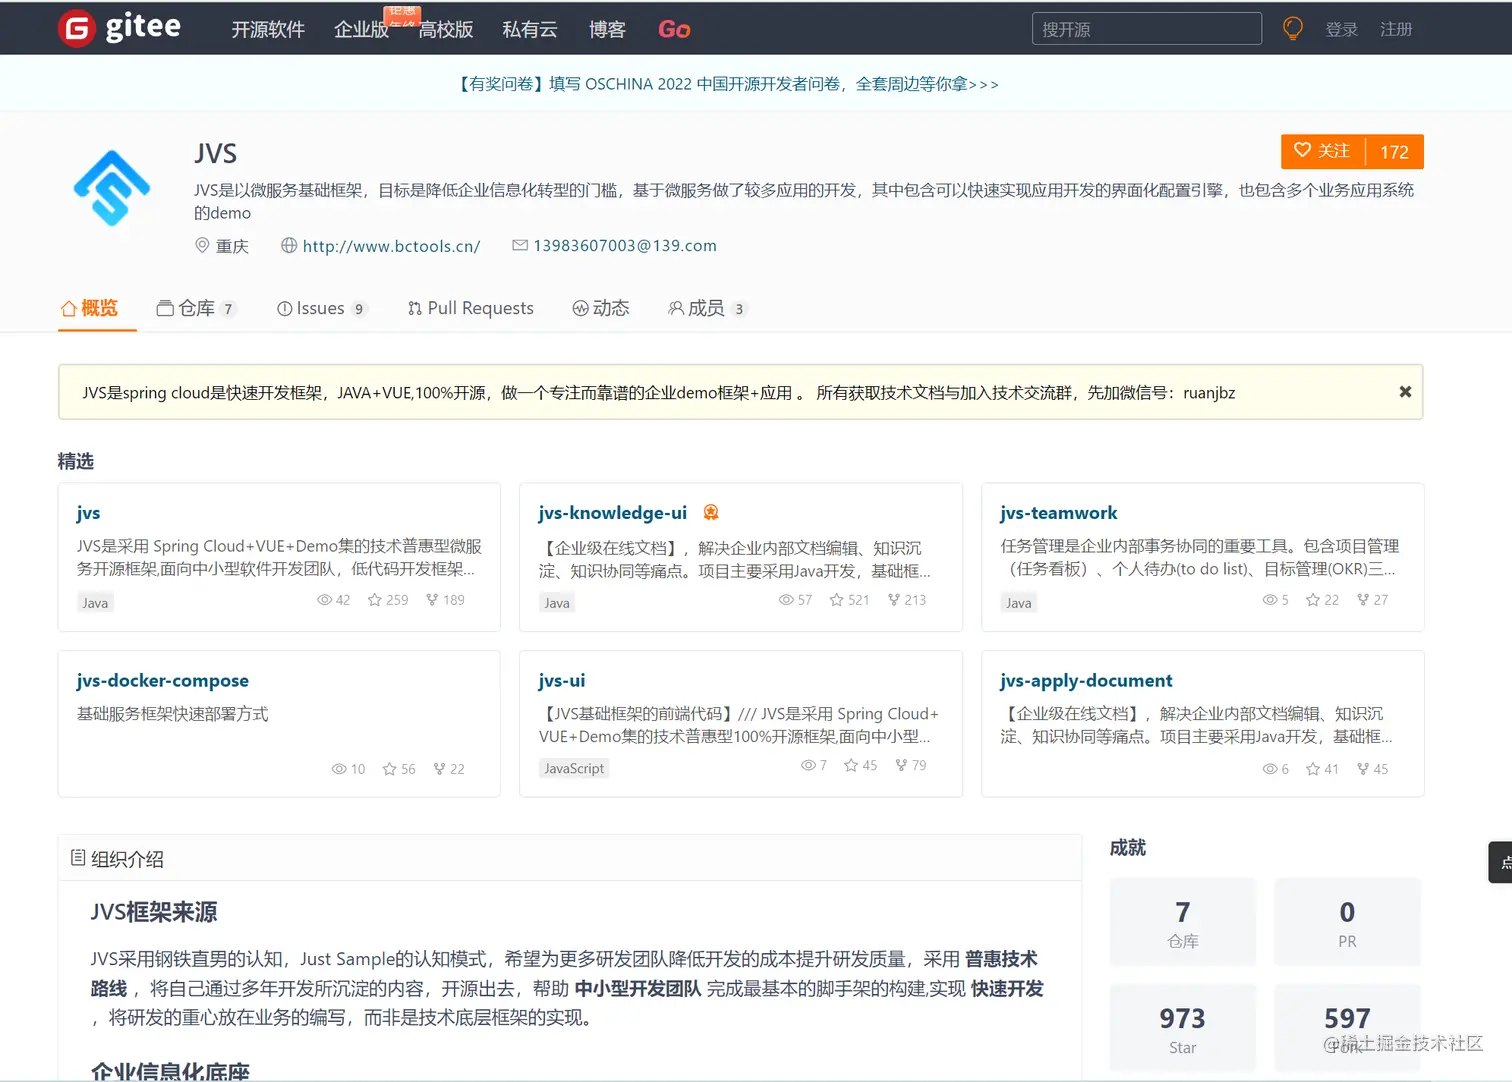
Task: Open the 仓库 repositories tab
Action: 197,308
